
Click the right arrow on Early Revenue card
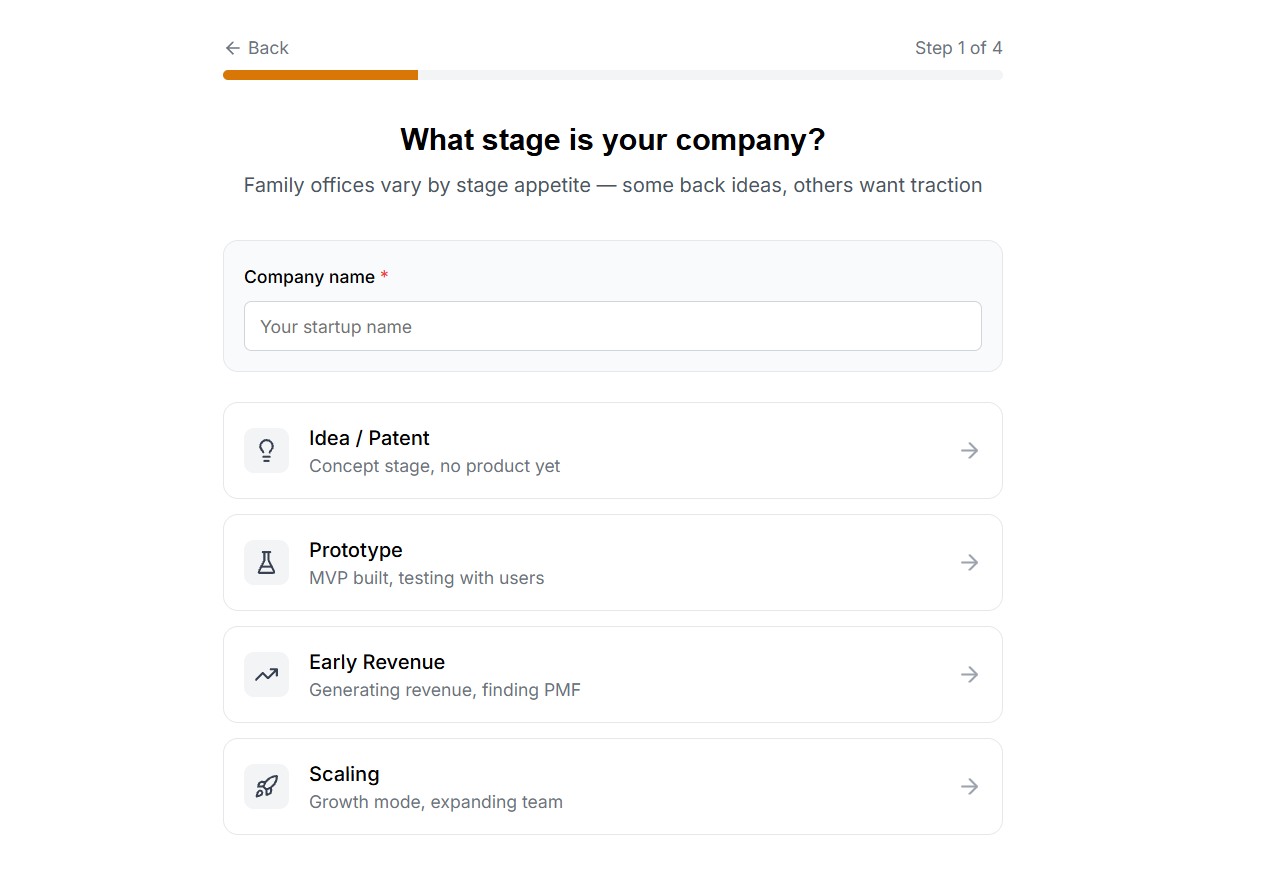tap(969, 675)
